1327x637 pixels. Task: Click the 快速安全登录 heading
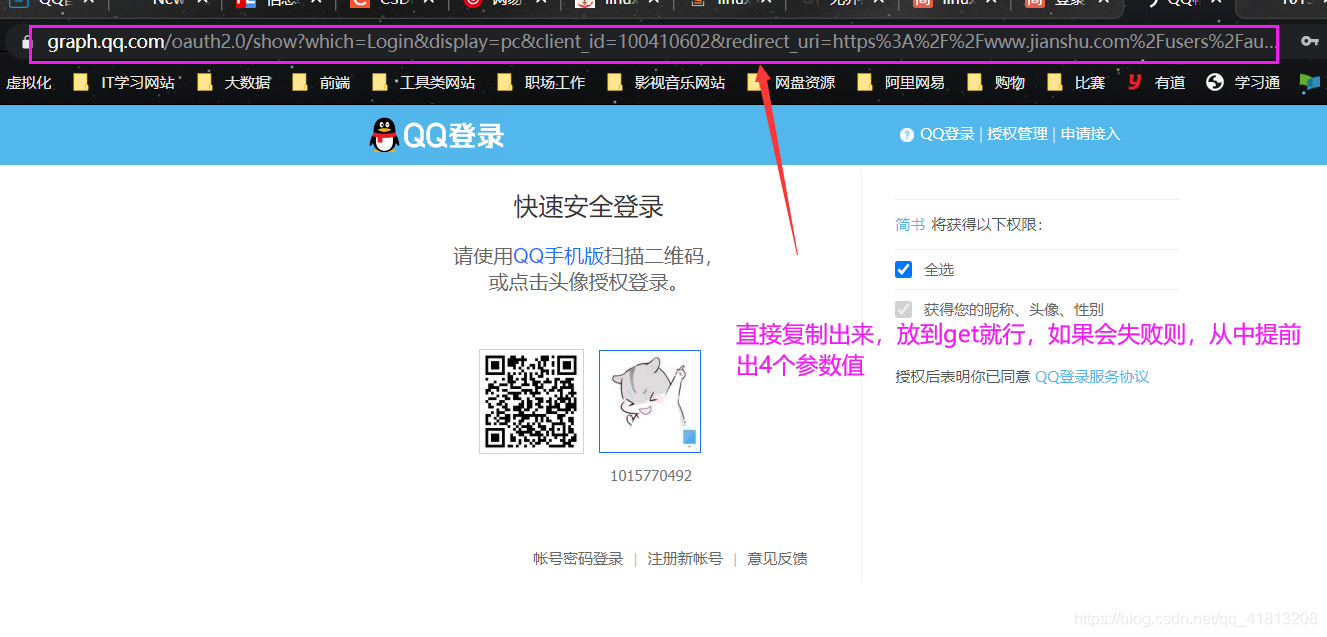coord(589,207)
